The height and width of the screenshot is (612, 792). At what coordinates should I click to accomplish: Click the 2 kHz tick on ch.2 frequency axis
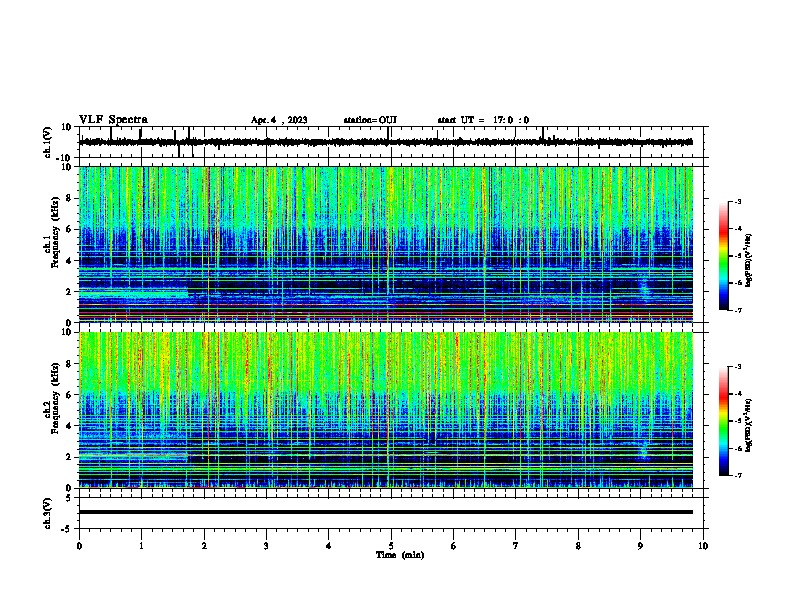click(x=69, y=457)
